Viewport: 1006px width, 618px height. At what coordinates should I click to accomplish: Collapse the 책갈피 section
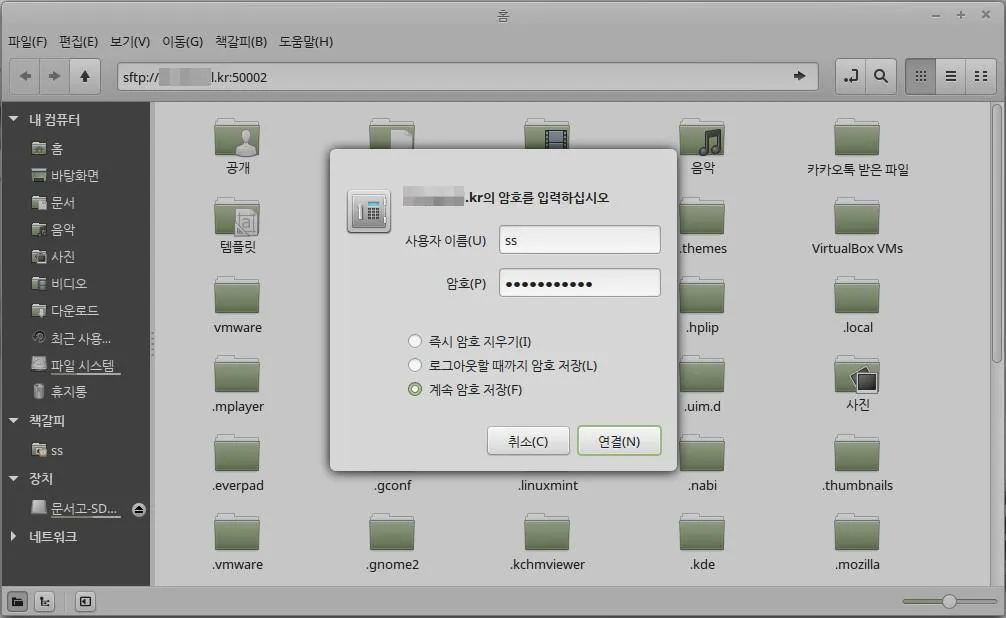coord(13,421)
